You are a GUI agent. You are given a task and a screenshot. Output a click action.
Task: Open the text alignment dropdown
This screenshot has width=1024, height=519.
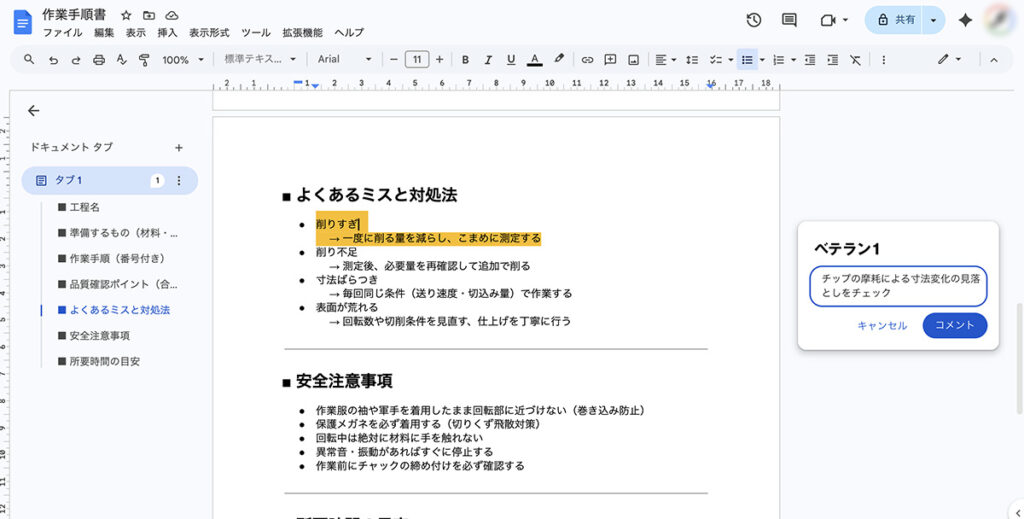point(665,59)
